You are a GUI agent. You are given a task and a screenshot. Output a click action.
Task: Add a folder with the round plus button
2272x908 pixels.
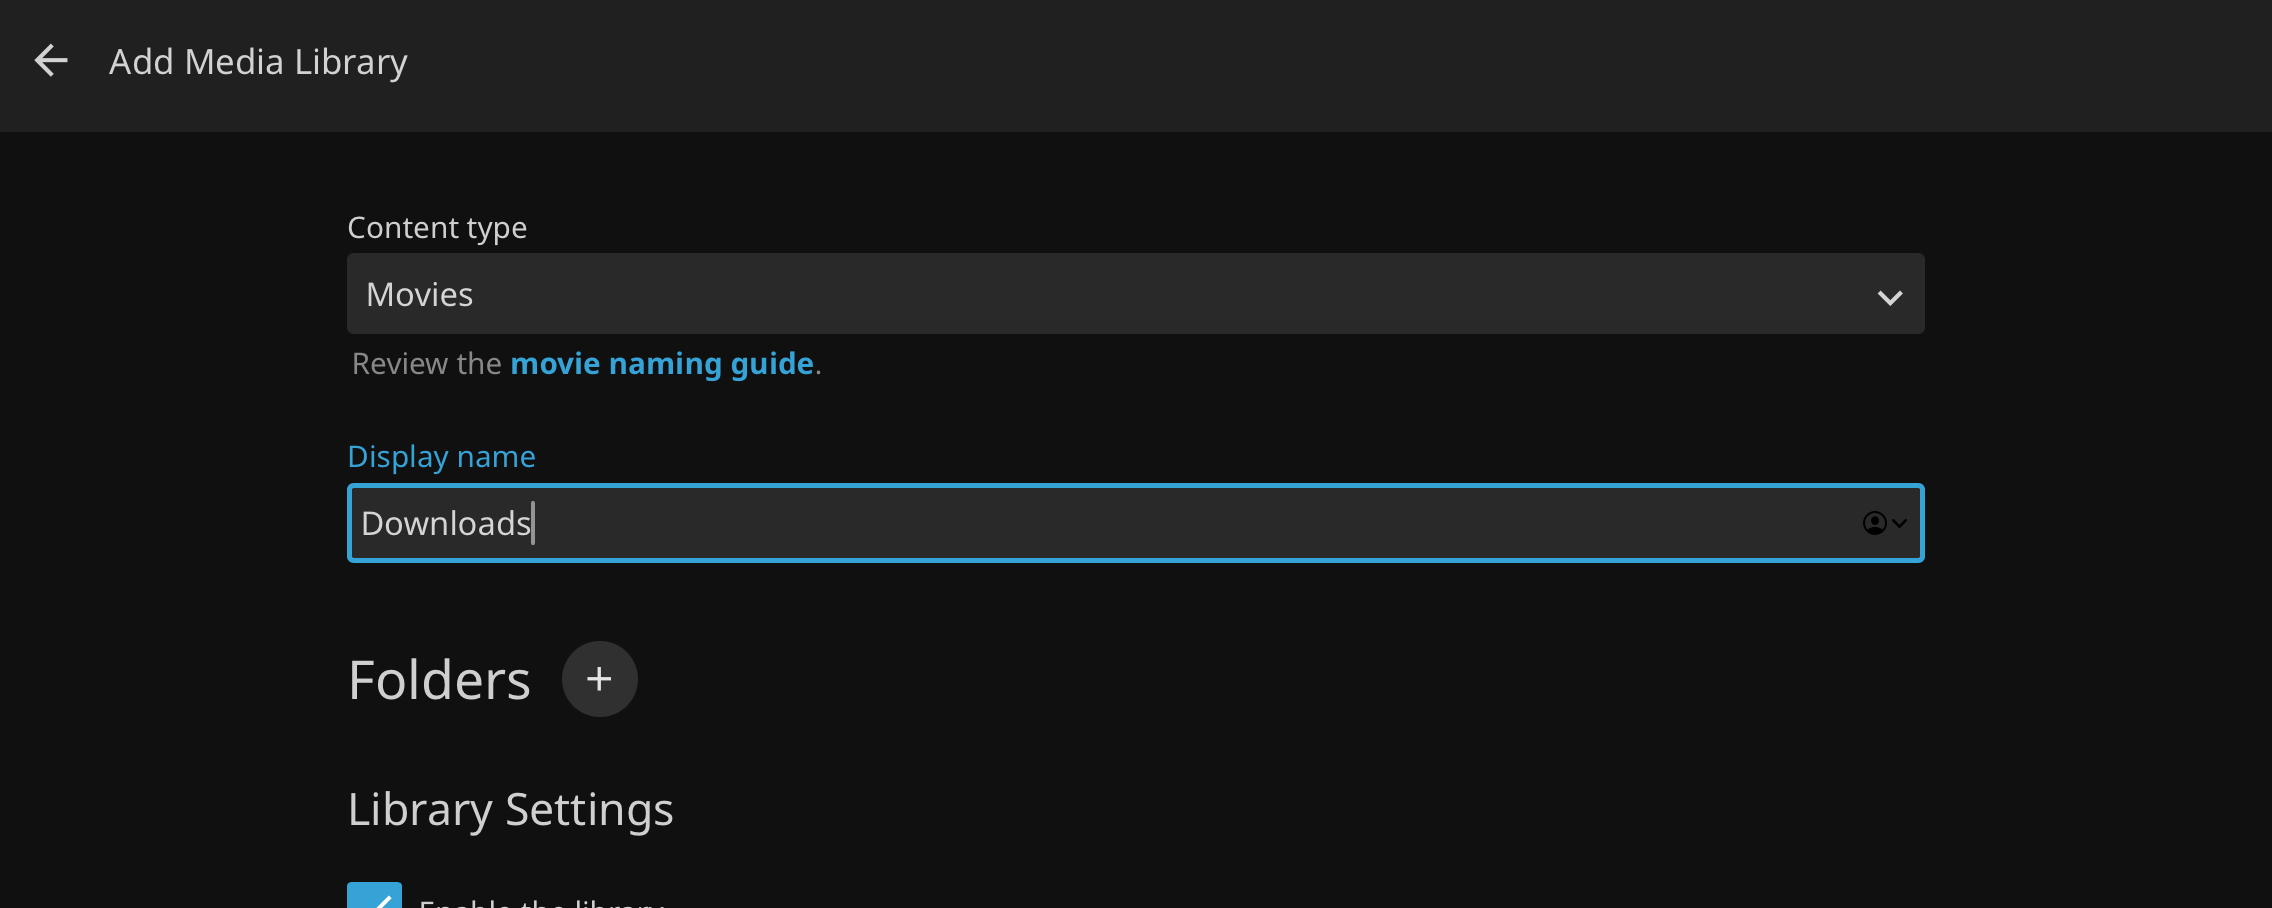coord(599,679)
